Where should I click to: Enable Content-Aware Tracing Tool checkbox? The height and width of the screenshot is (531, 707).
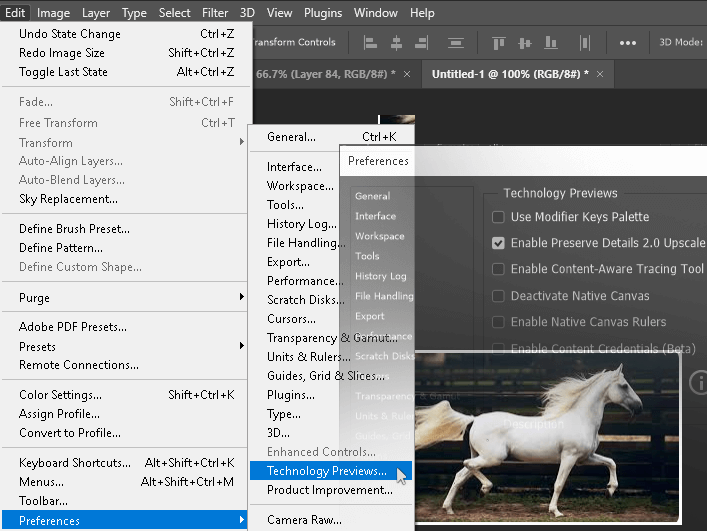[x=498, y=269]
